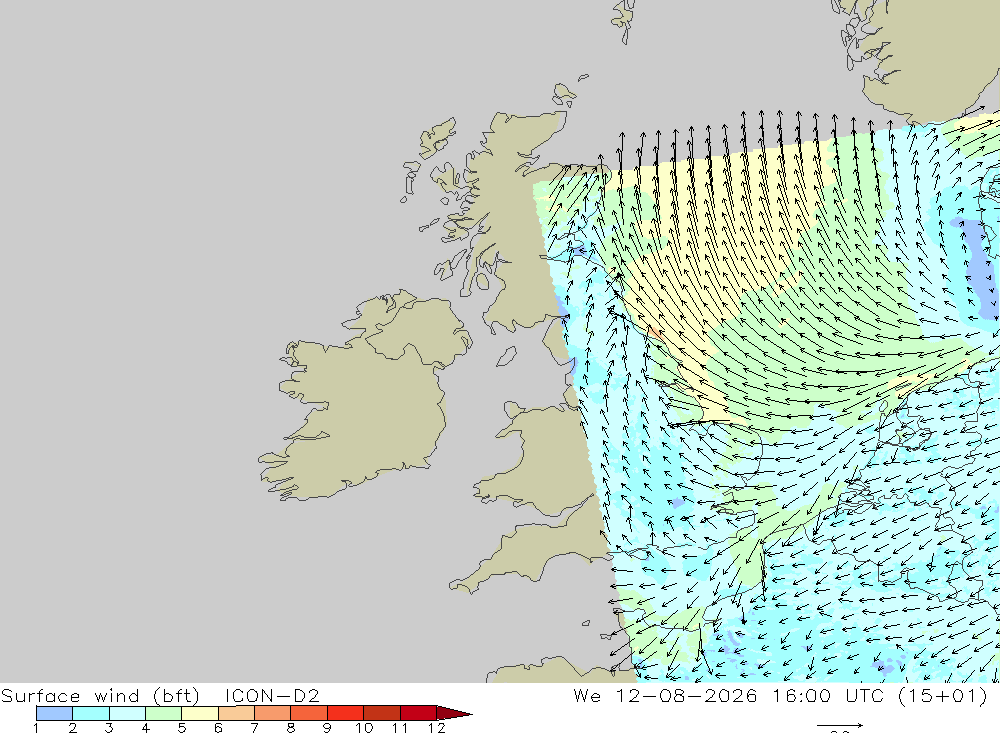1000x733 pixels.
Task: Click the Beaufort 1 light blue legend swatch
Action: click(54, 713)
